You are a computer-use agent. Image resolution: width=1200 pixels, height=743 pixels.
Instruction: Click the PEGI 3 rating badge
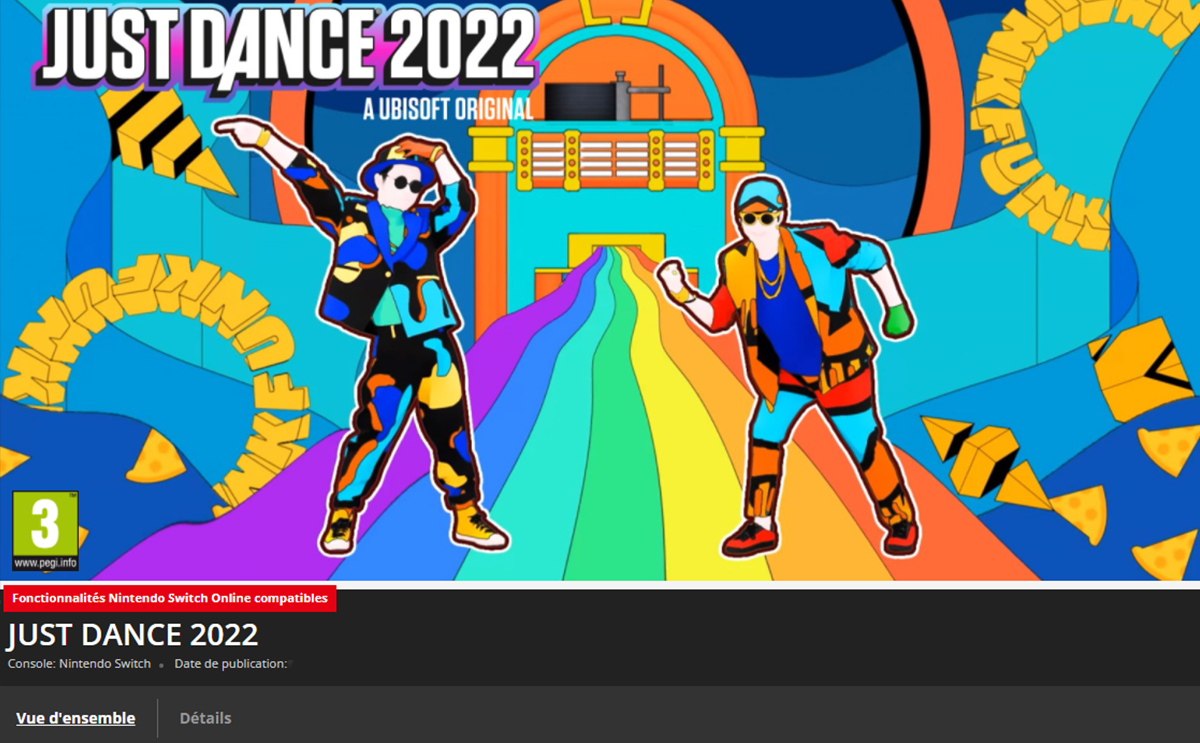[x=45, y=531]
